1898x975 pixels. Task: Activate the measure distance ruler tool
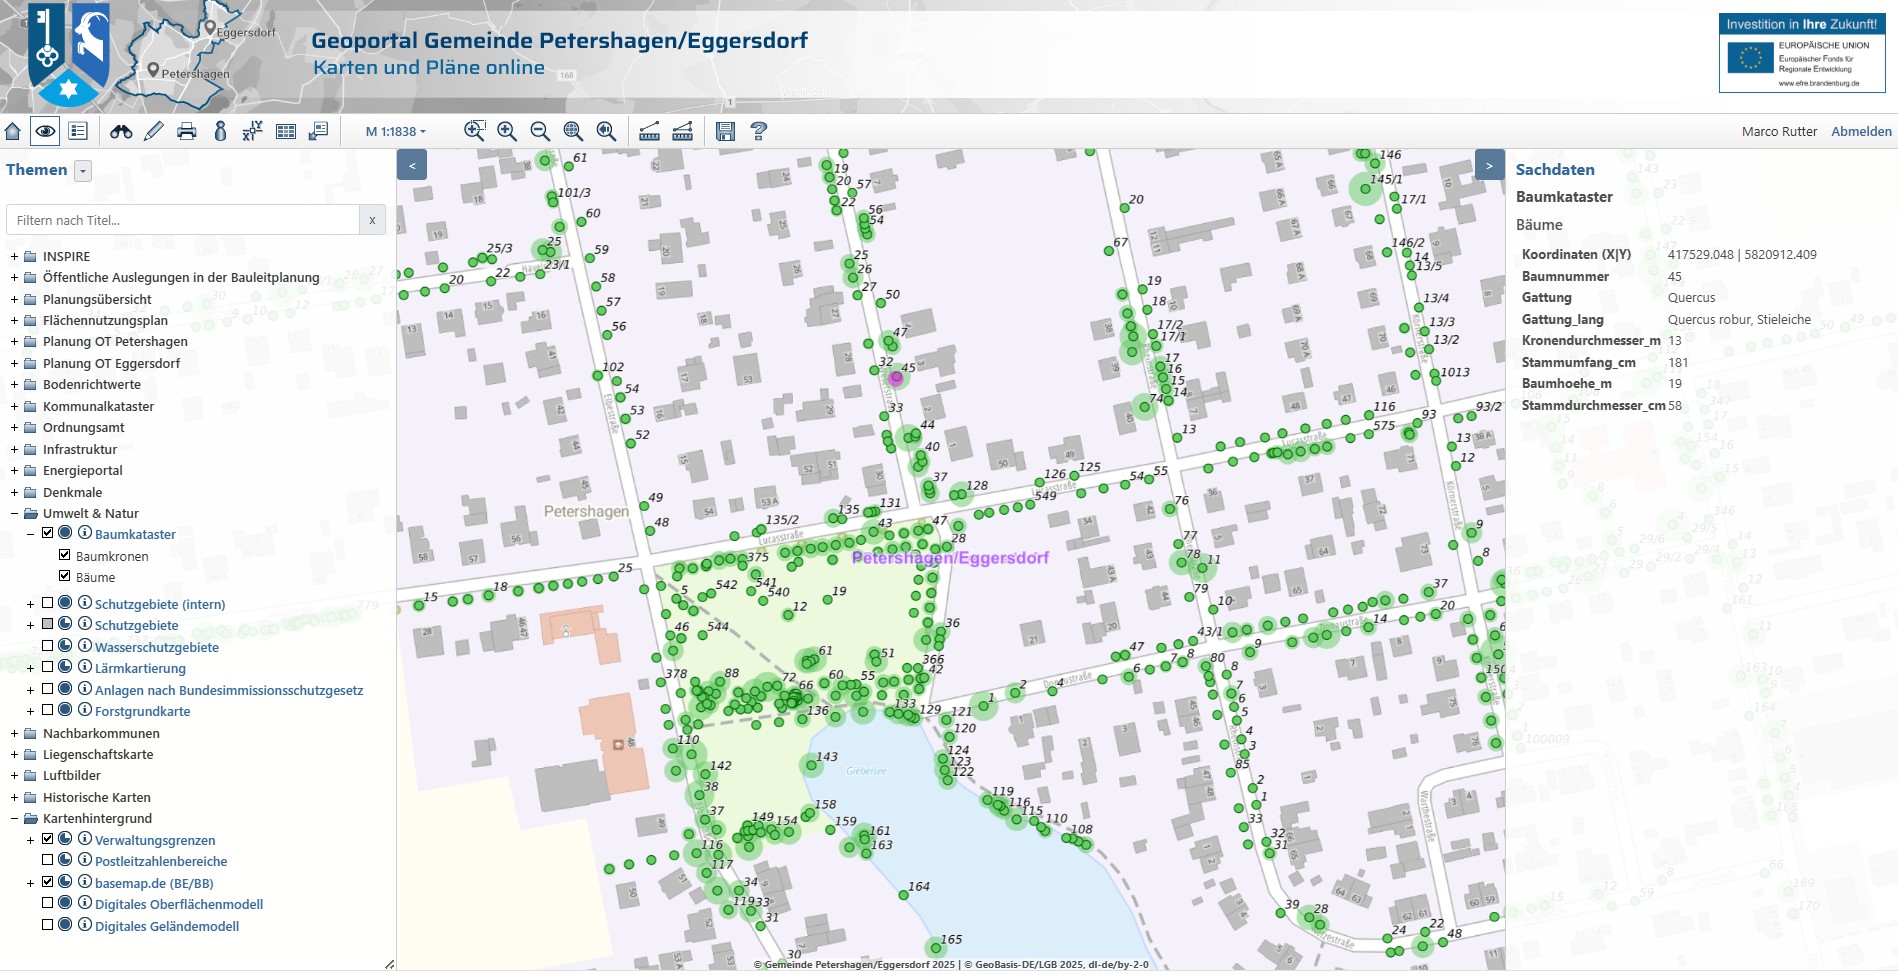(x=649, y=131)
